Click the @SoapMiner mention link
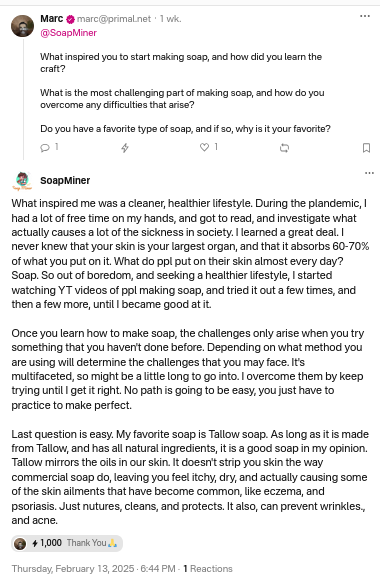This screenshot has height=580, width=380. 68,33
